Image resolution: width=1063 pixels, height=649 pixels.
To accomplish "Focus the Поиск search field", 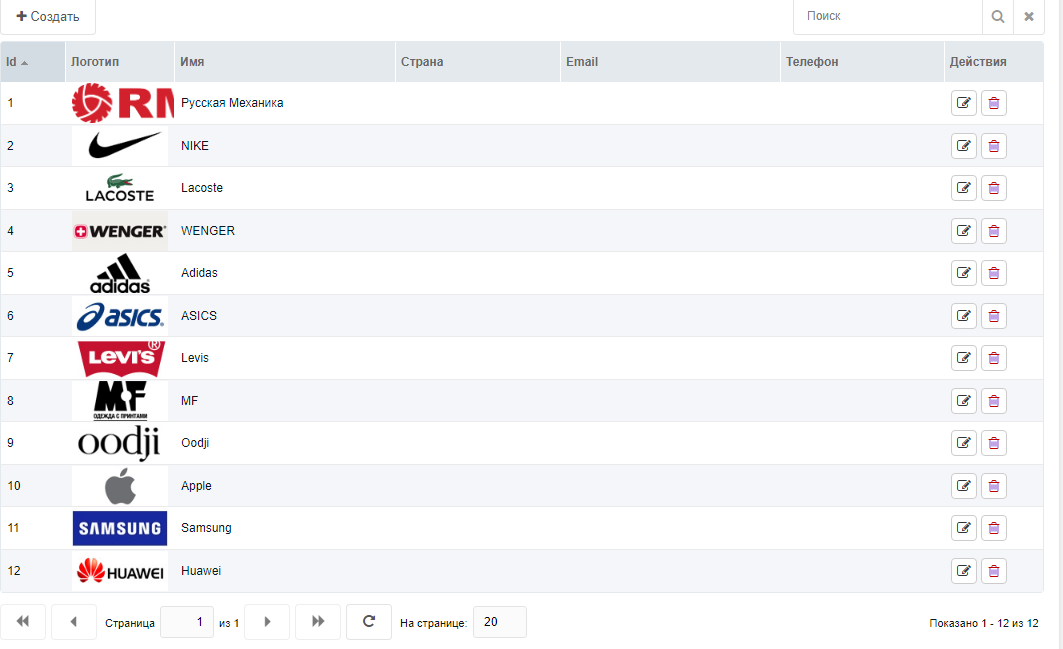I will point(888,16).
